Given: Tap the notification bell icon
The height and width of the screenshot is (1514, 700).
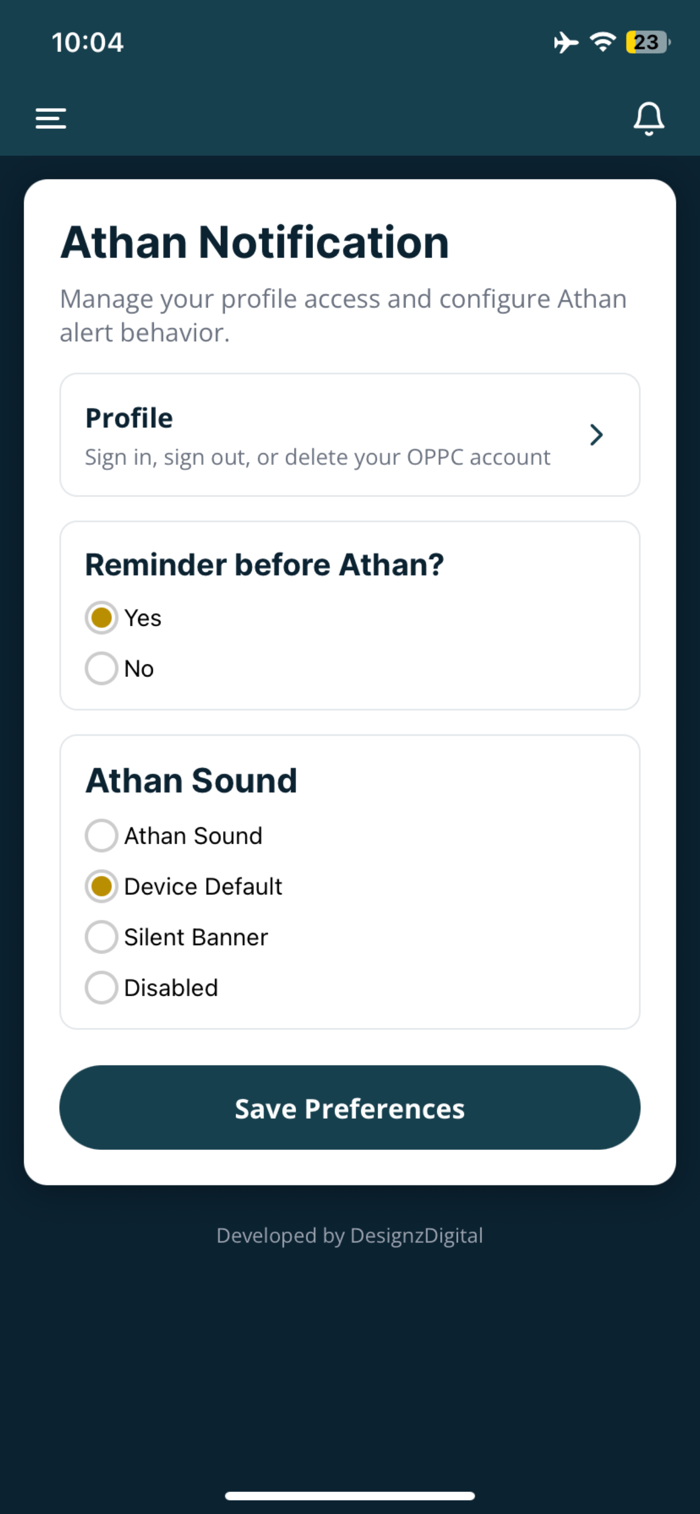Looking at the screenshot, I should (x=649, y=118).
